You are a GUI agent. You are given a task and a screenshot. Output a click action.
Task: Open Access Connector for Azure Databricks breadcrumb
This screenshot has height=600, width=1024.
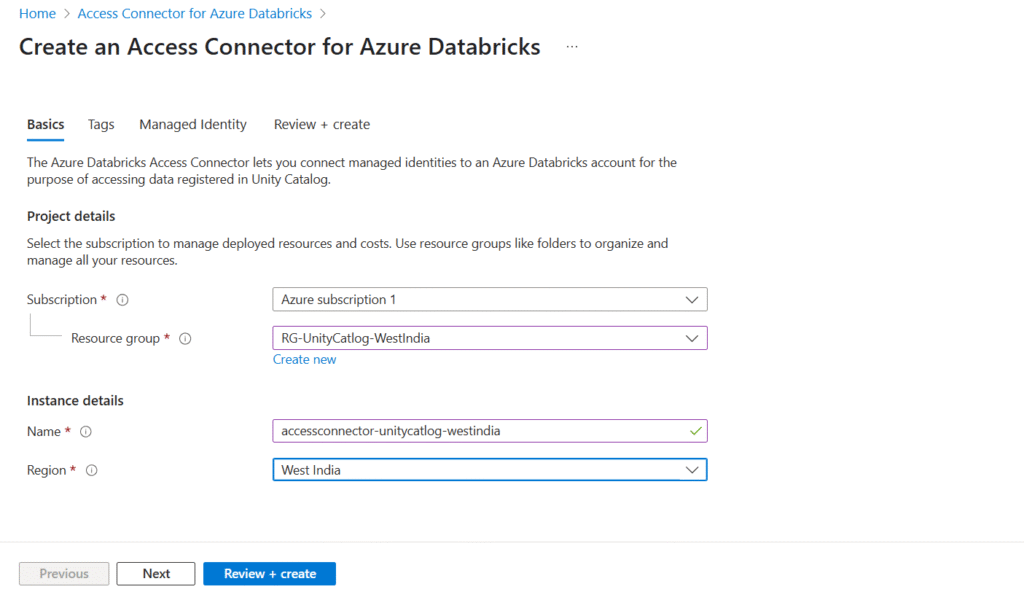tap(195, 14)
